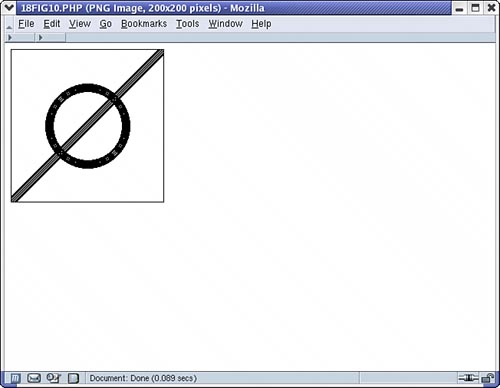
Task: Launch the Composer icon in status bar
Action: (53, 378)
